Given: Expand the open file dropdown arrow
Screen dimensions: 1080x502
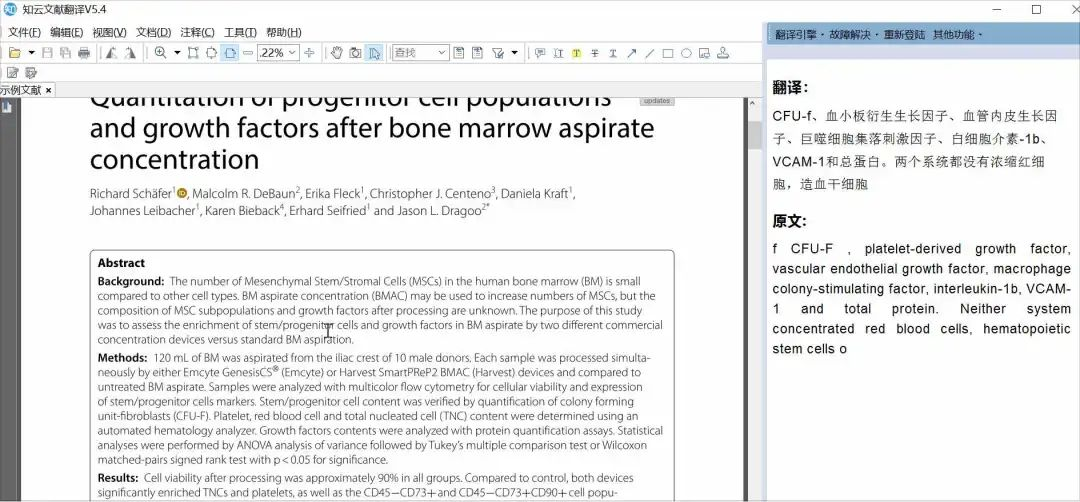Looking at the screenshot, I should [x=31, y=53].
